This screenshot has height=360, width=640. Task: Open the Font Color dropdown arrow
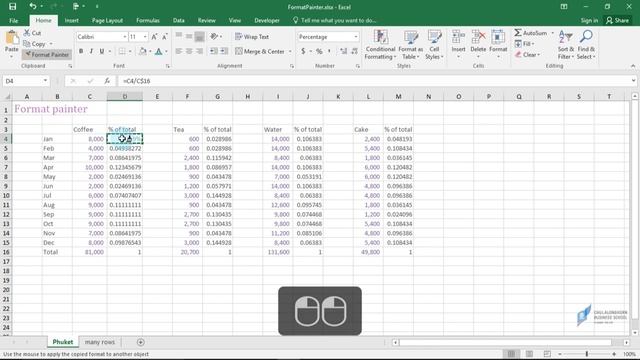(167, 51)
